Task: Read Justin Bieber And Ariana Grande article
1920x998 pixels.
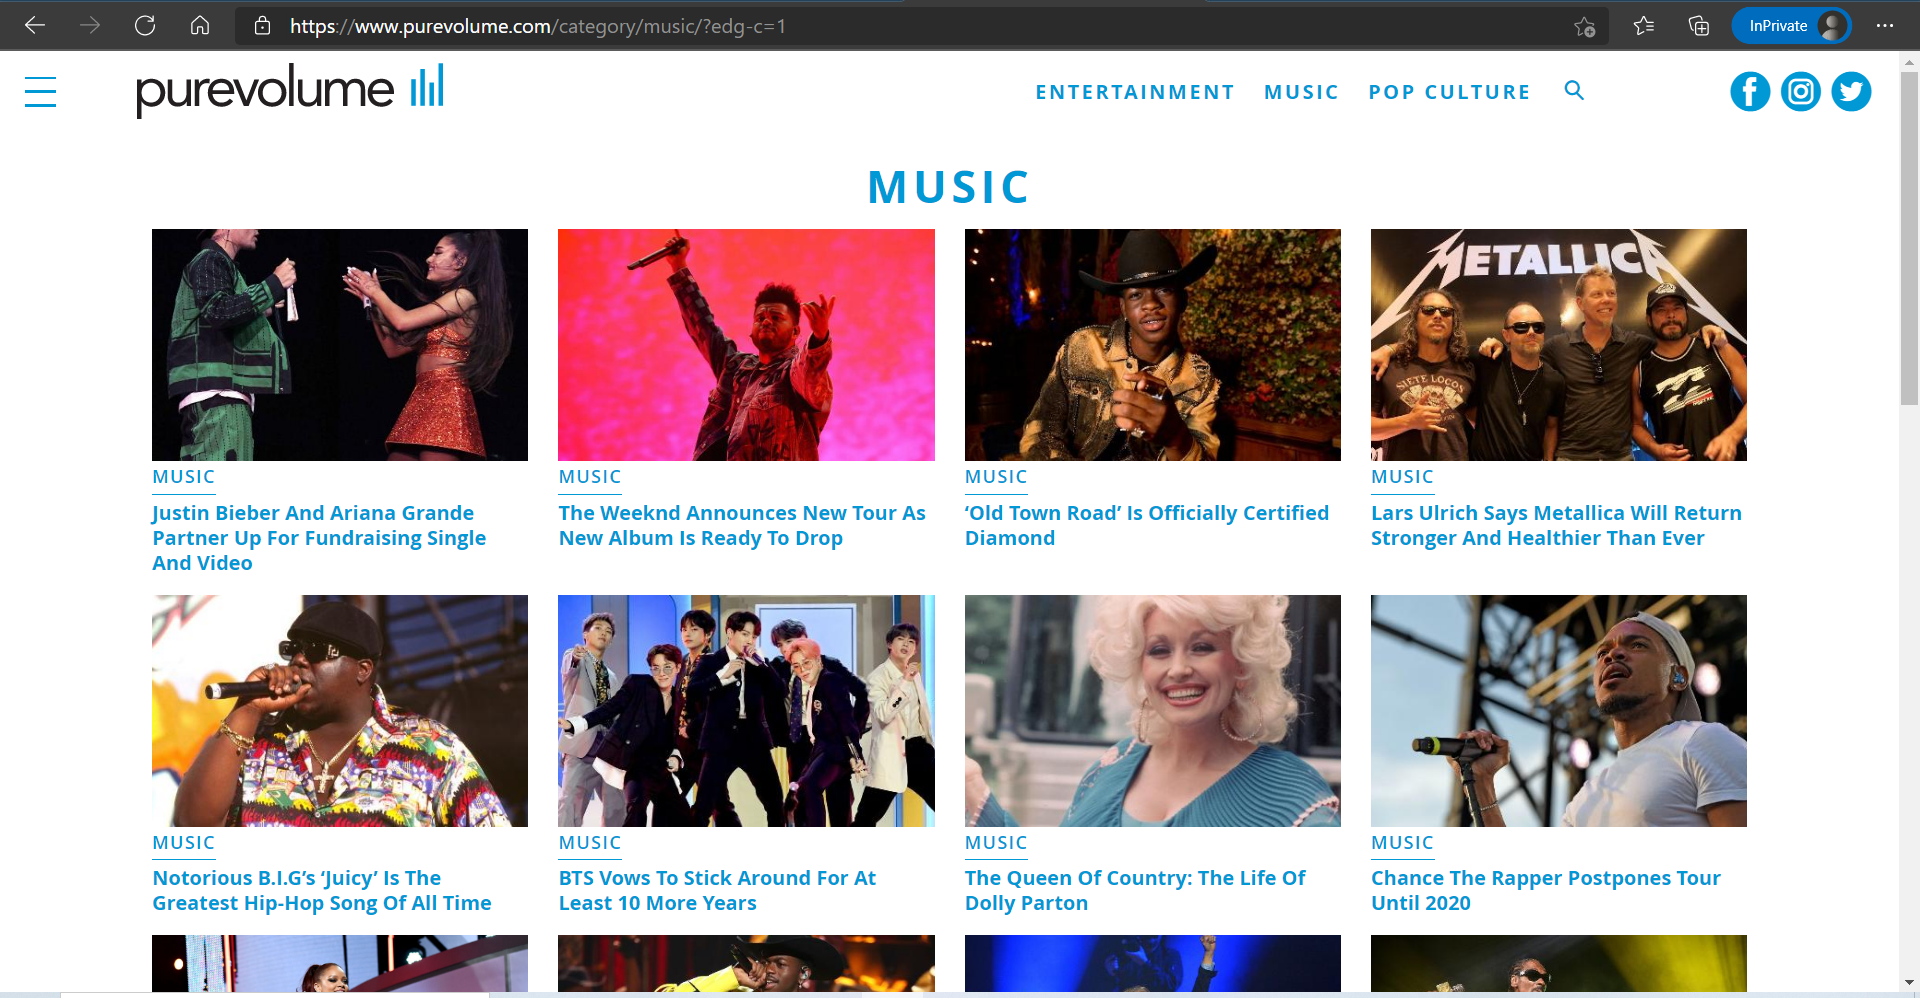Action: [319, 538]
